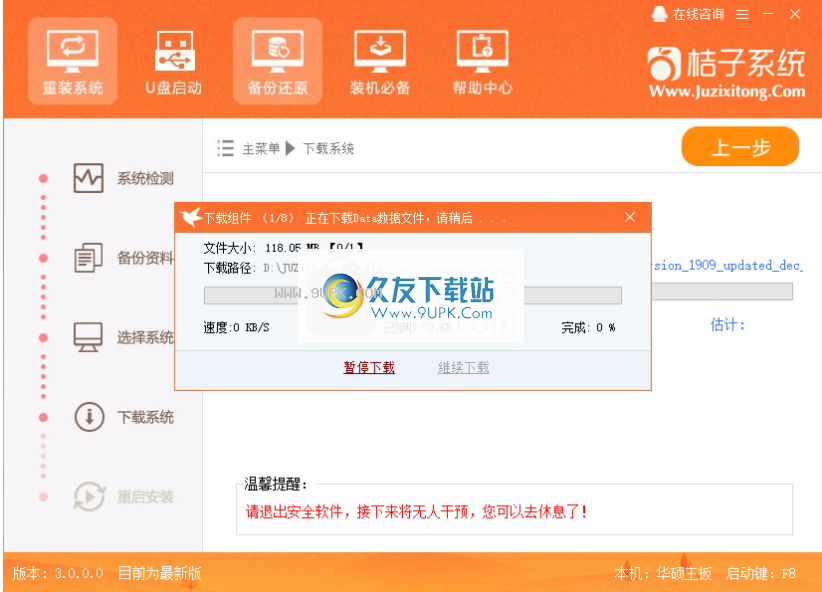Select the 重启安装 step restart icon
Viewport: 822px width, 592px height.
tap(89, 496)
